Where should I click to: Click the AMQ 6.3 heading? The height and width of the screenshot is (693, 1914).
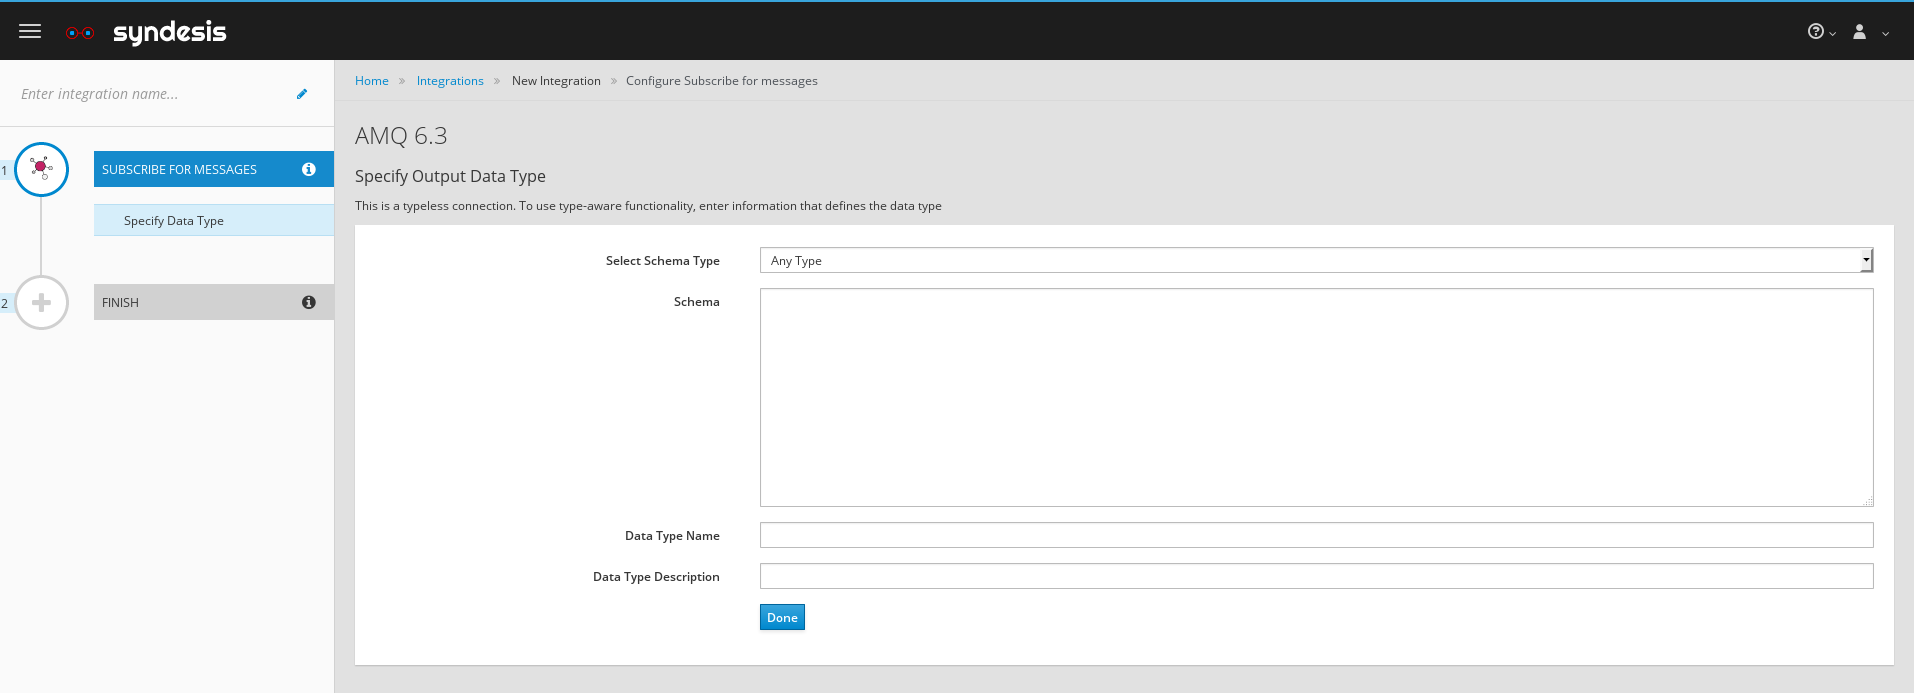tap(401, 135)
